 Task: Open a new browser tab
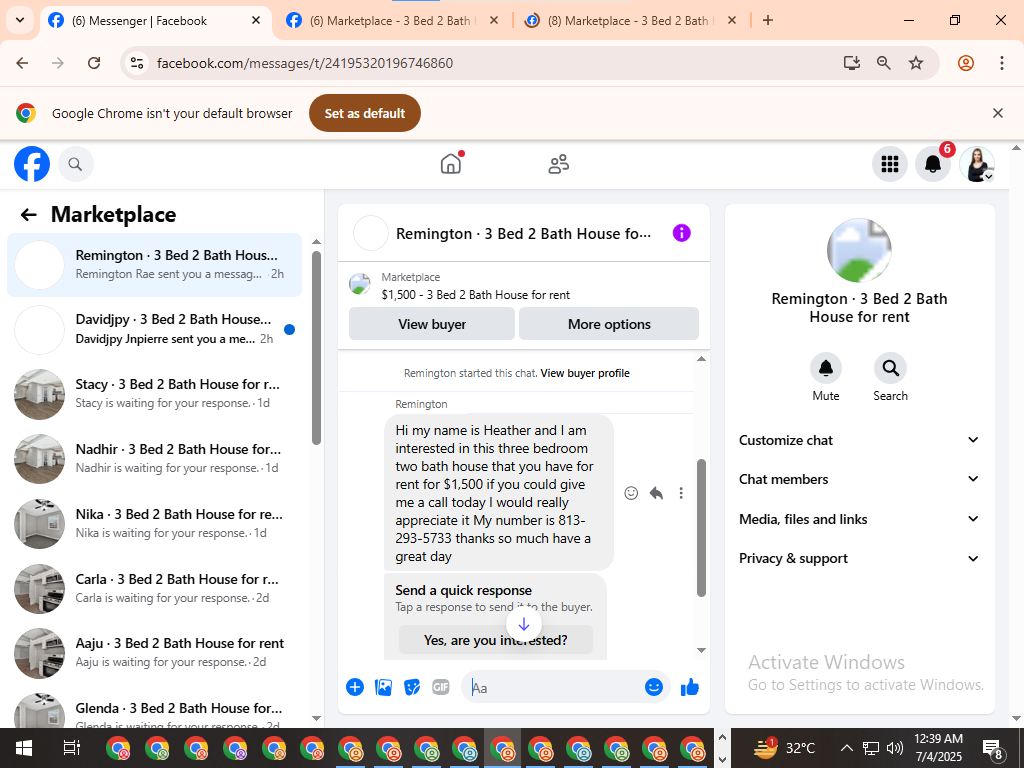[768, 20]
